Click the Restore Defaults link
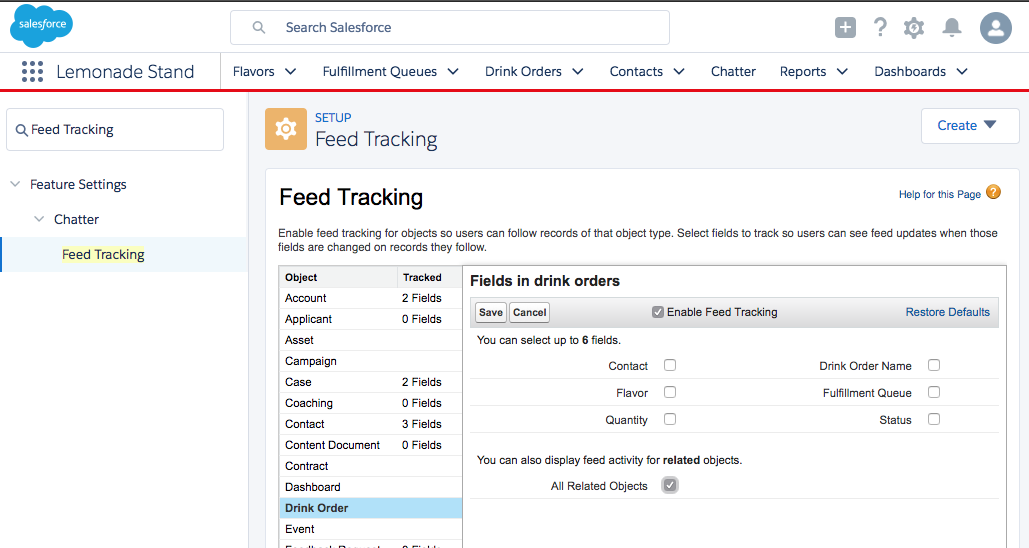The height and width of the screenshot is (548, 1029). pyautogui.click(x=947, y=312)
